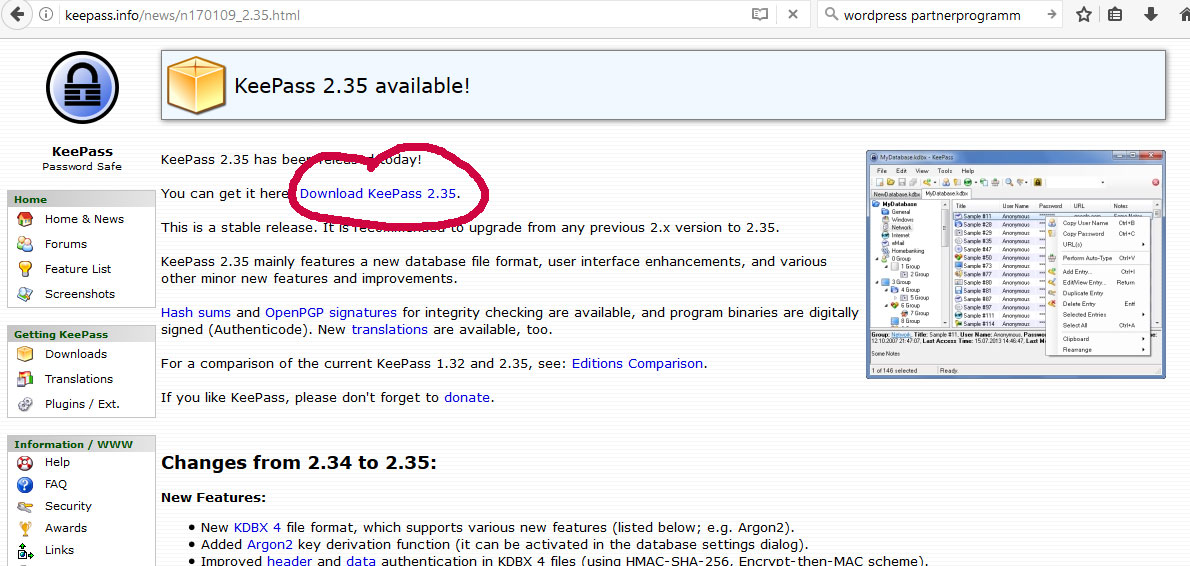Open the Links sidebar entry
1190x566 pixels.
click(x=59, y=550)
